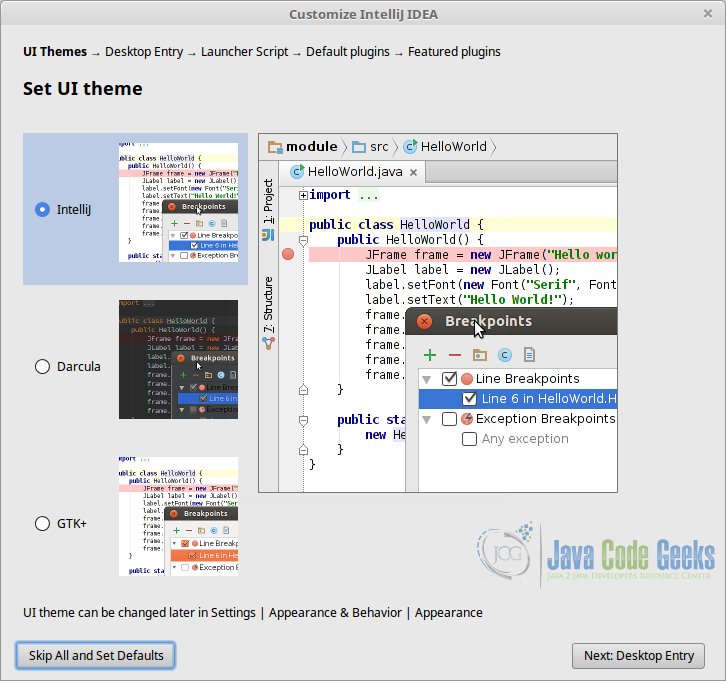Collapse the Exception Breakpoints tree node
The height and width of the screenshot is (681, 726).
(x=427, y=420)
